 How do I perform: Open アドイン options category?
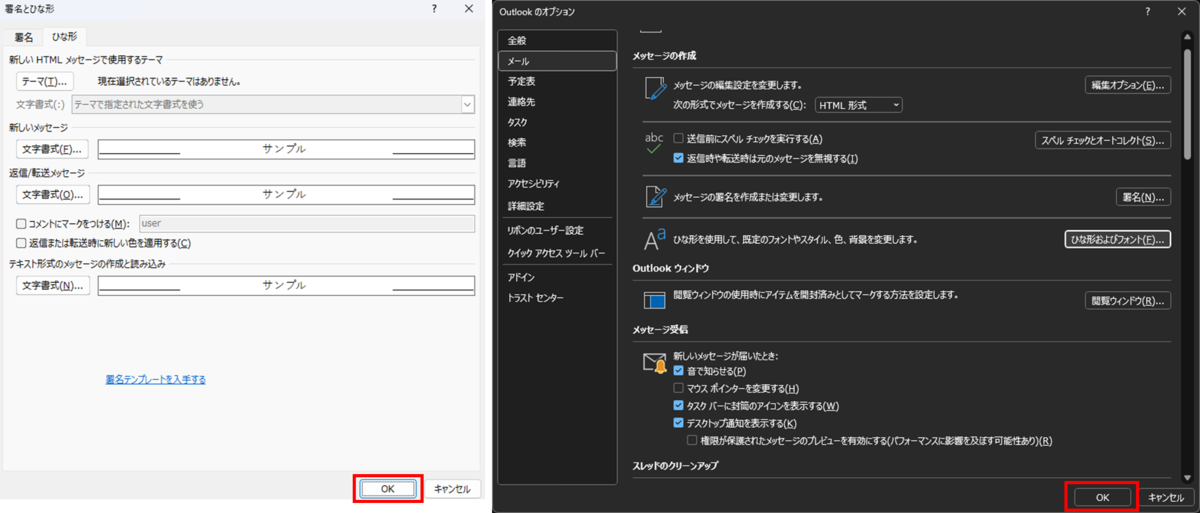[557, 277]
